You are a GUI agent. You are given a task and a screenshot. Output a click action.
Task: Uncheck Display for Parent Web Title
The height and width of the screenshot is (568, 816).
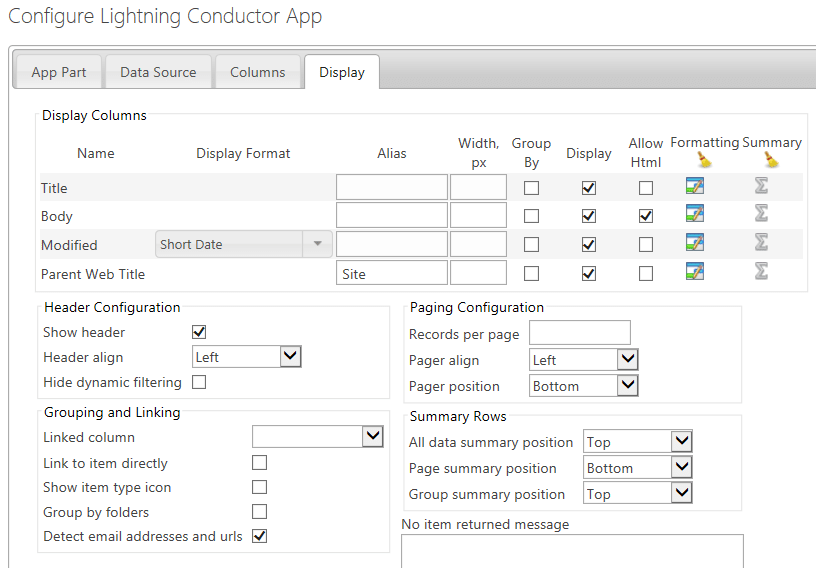[x=589, y=274]
